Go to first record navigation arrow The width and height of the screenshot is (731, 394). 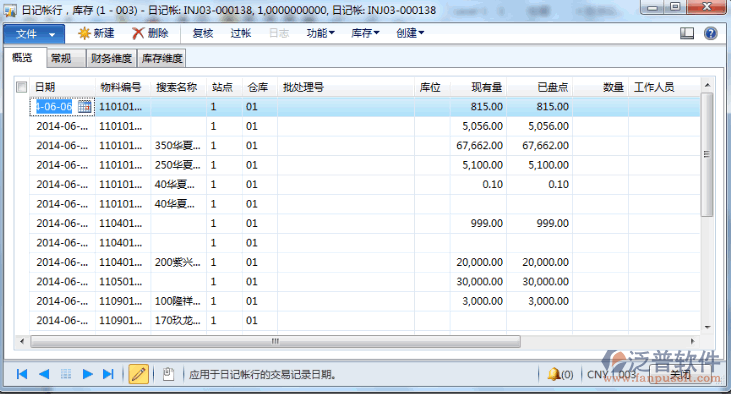click(21, 374)
